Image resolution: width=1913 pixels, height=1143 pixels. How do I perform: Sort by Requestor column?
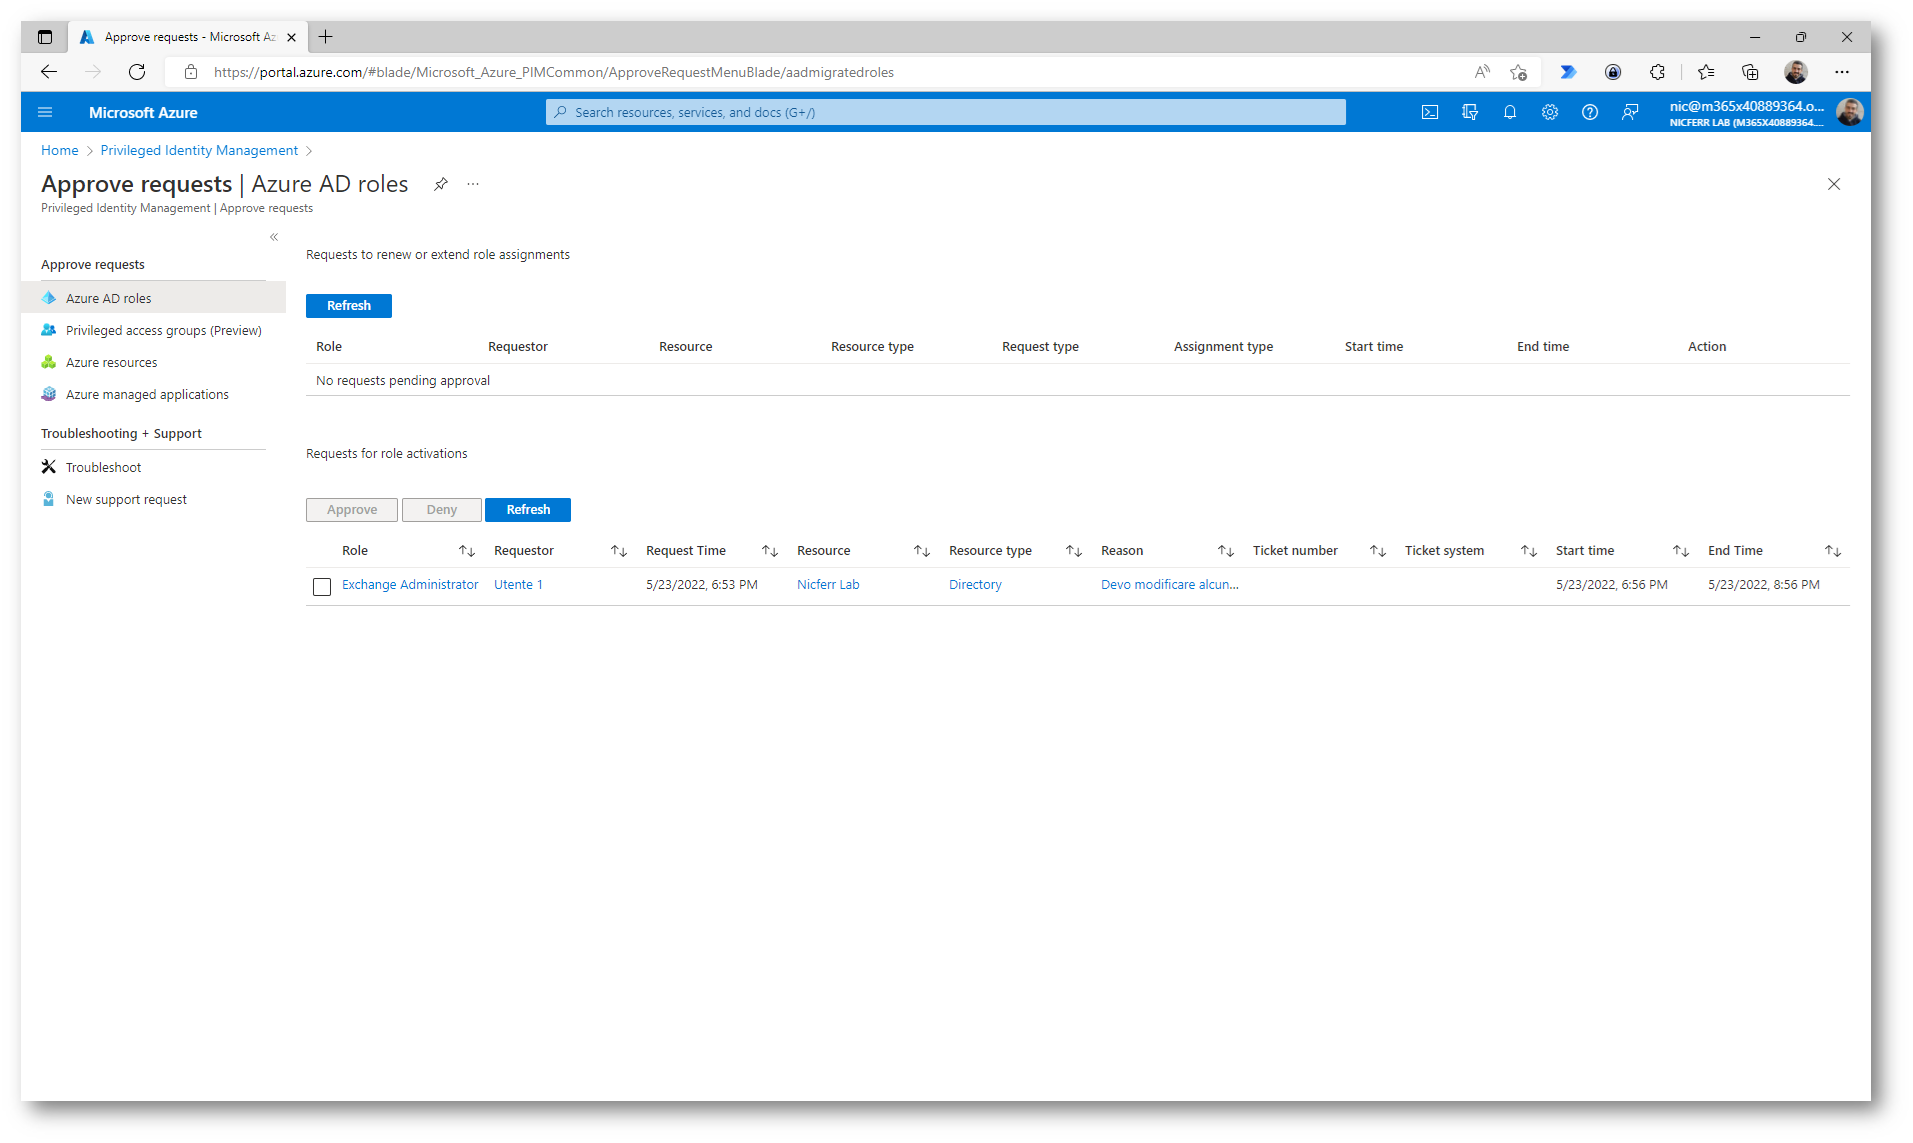619,551
